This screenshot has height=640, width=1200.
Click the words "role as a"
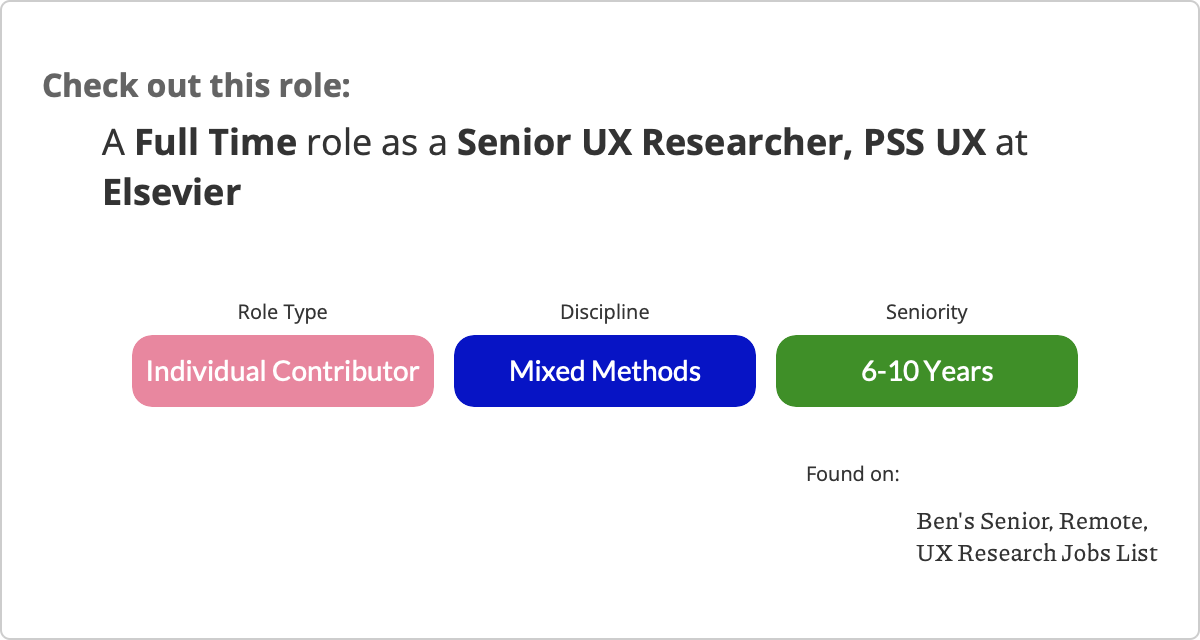pyautogui.click(x=376, y=143)
